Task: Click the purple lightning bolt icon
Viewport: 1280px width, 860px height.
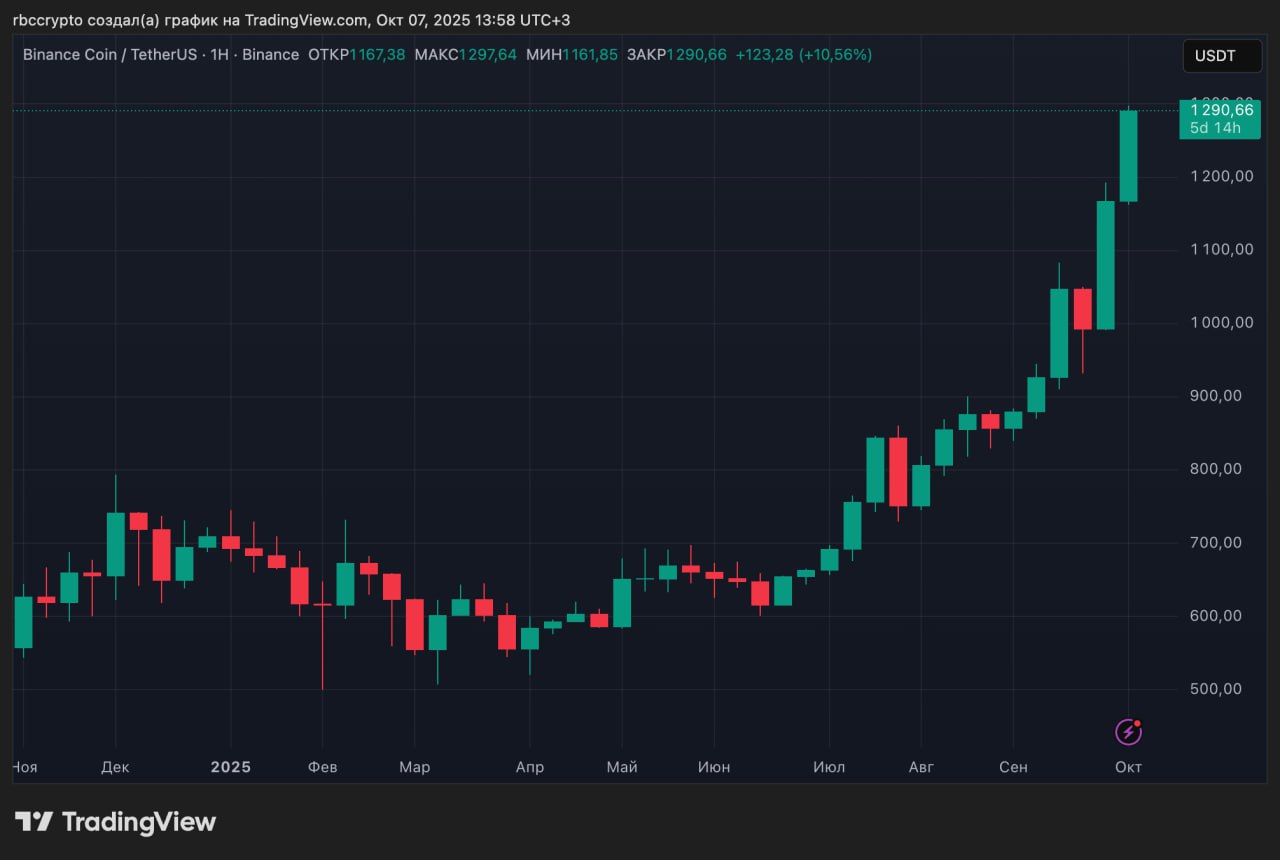Action: tap(1128, 732)
